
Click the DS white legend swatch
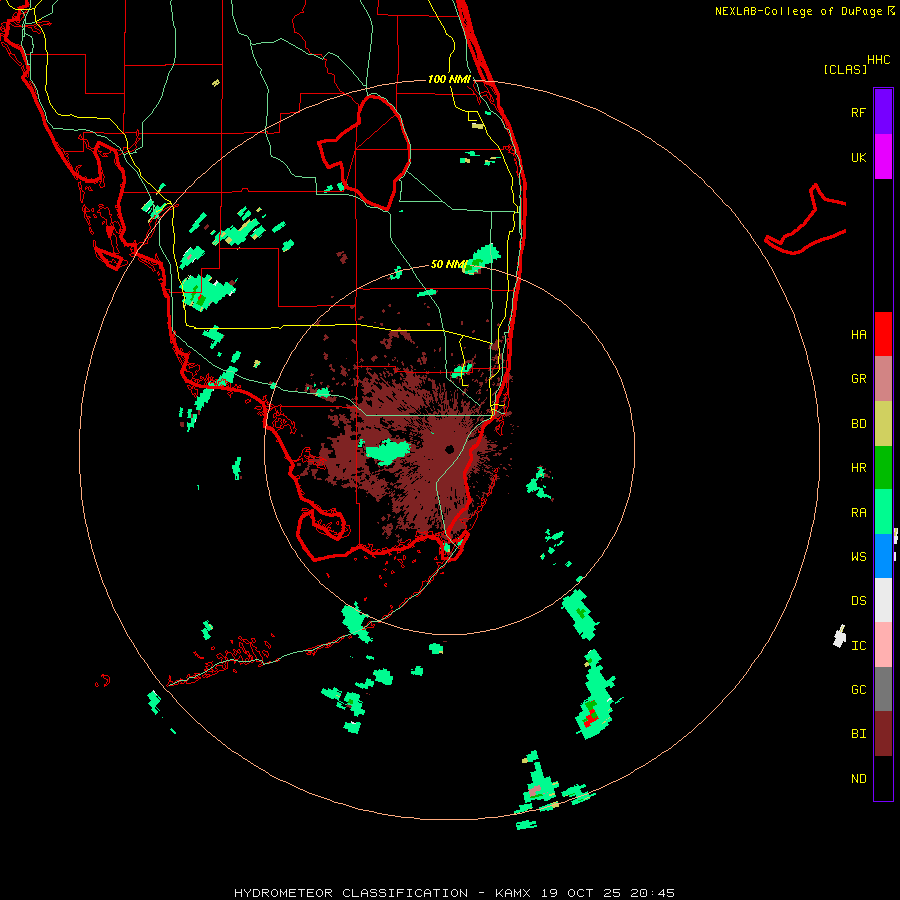tap(883, 600)
